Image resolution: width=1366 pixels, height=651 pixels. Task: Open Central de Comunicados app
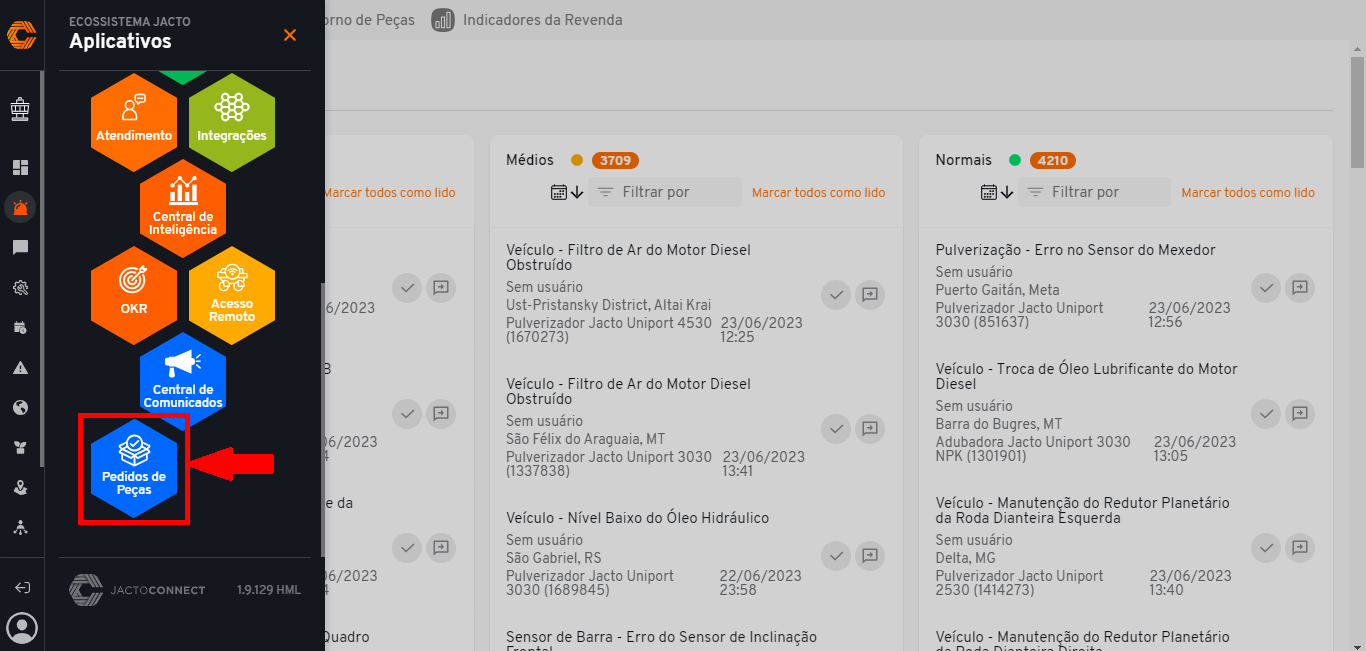click(x=183, y=381)
